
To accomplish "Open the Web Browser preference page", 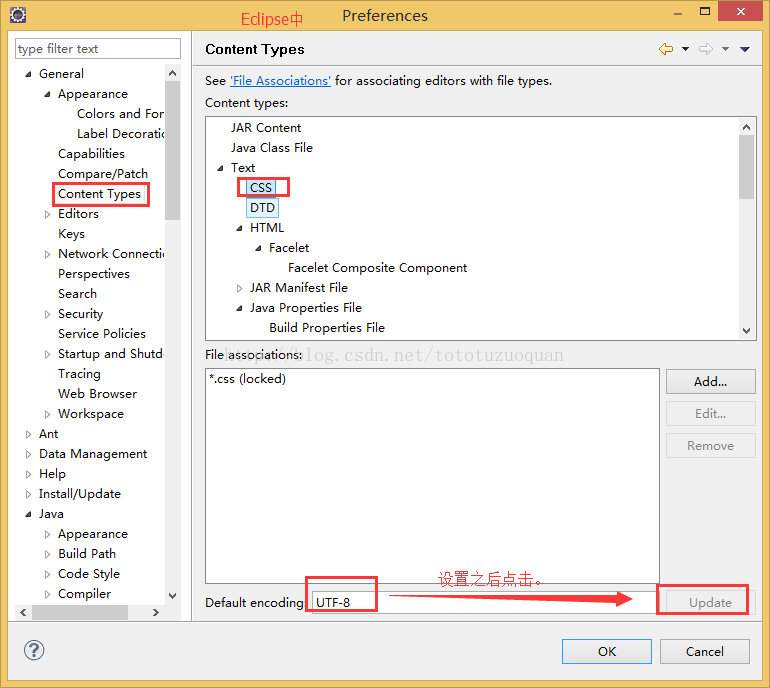I will (x=97, y=394).
